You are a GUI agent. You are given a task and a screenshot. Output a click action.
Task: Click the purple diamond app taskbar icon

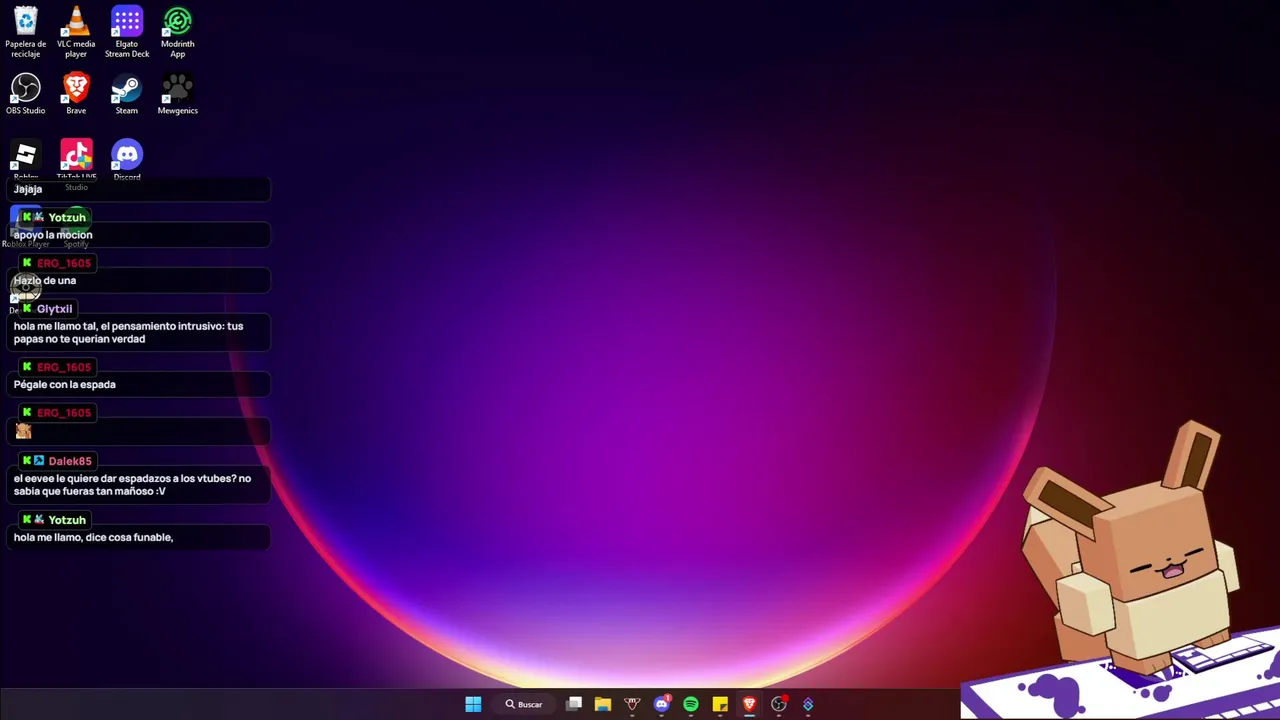pyautogui.click(x=808, y=704)
